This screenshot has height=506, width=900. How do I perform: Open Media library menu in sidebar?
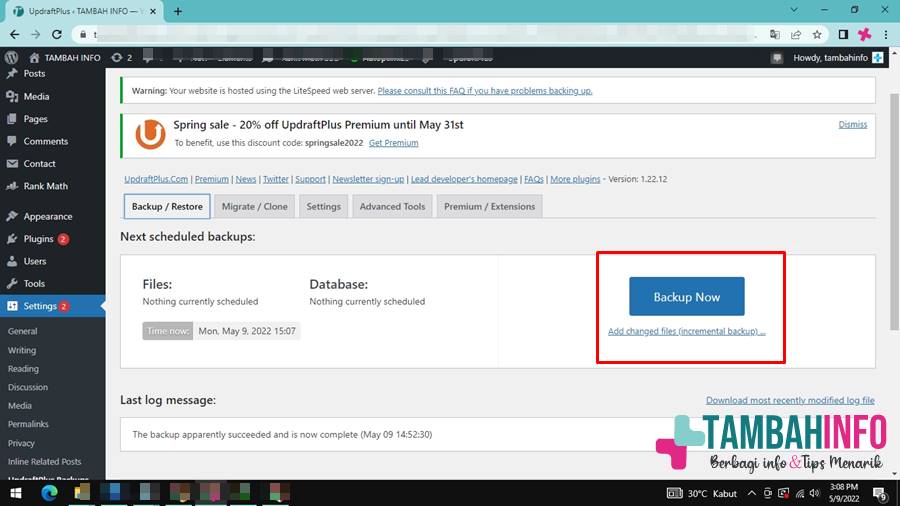36,96
